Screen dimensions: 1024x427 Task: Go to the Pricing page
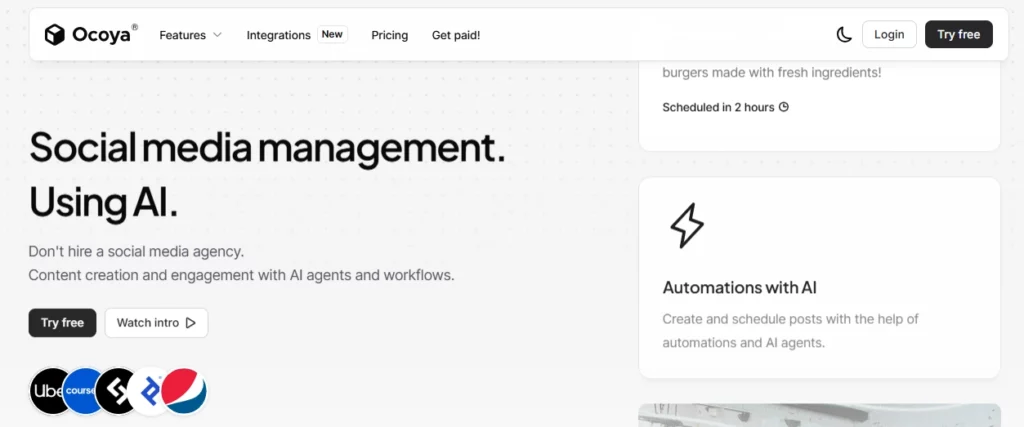pyautogui.click(x=389, y=35)
